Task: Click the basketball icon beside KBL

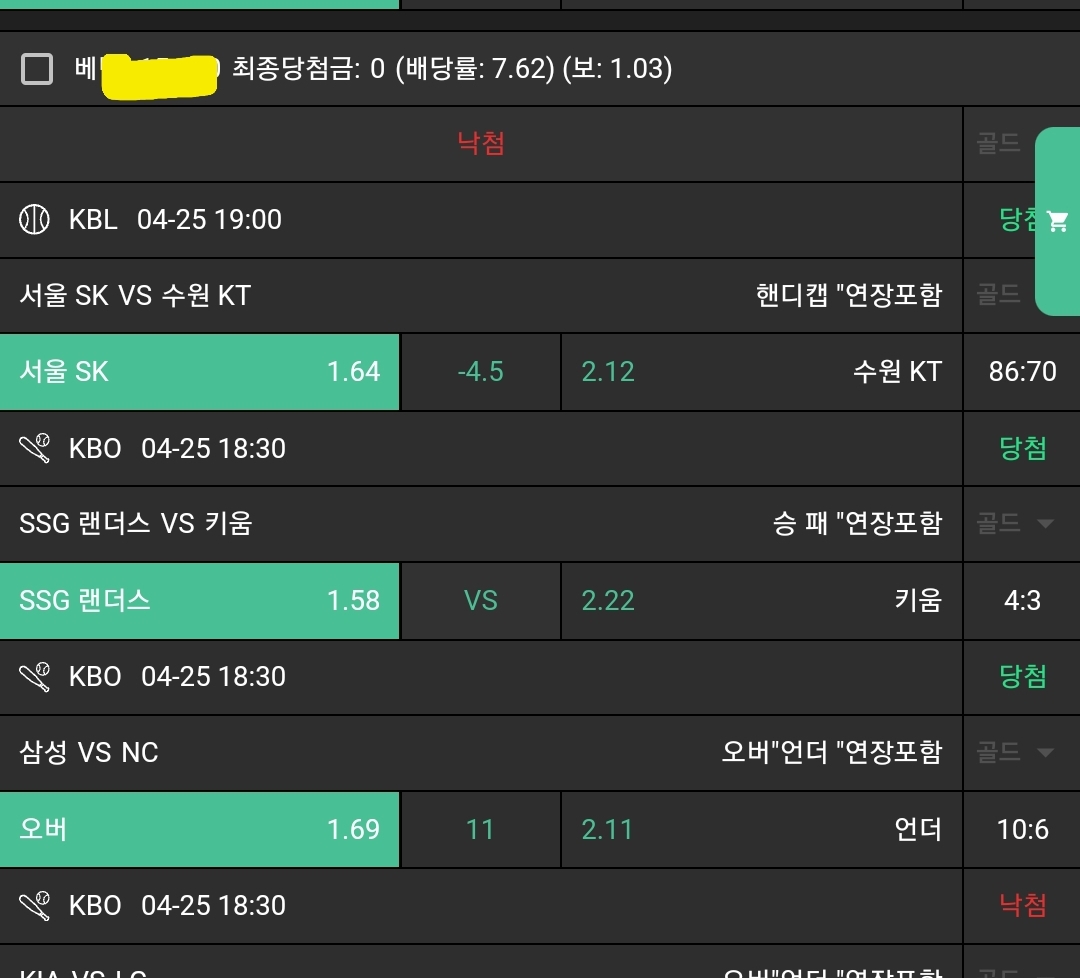Action: pyautogui.click(x=34, y=220)
